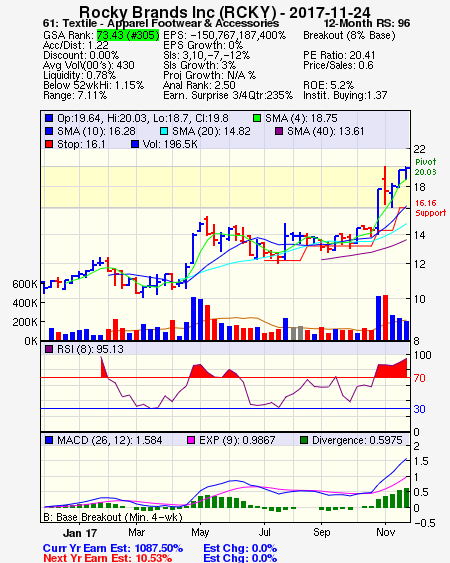Image resolution: width=450 pixels, height=563 pixels.
Task: Click the Mar axis label
Action: tap(136, 532)
